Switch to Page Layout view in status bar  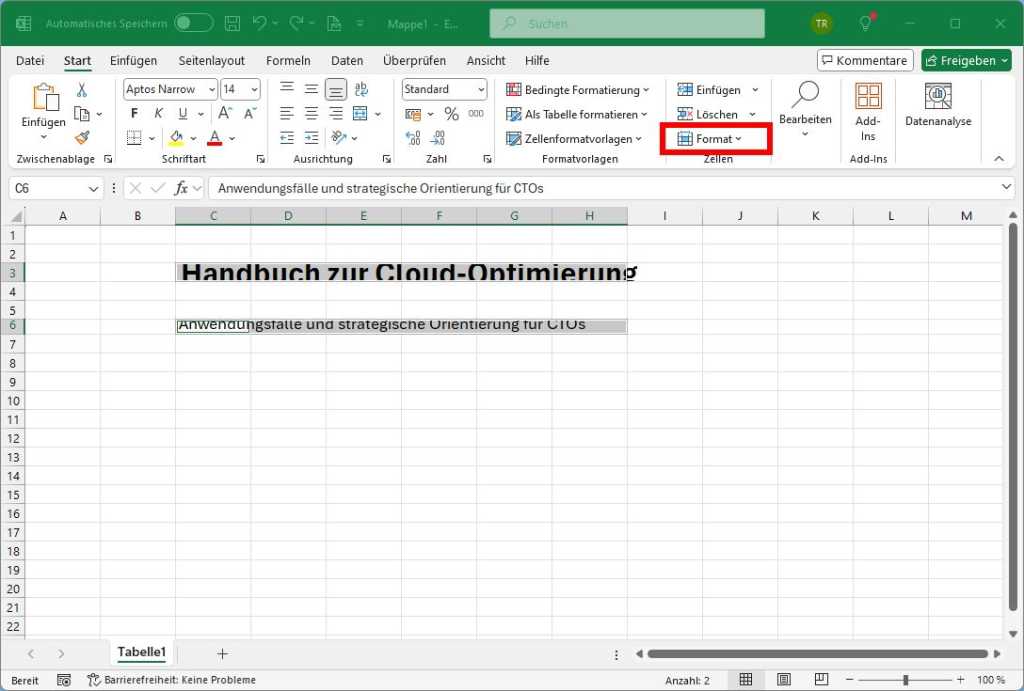click(x=784, y=680)
